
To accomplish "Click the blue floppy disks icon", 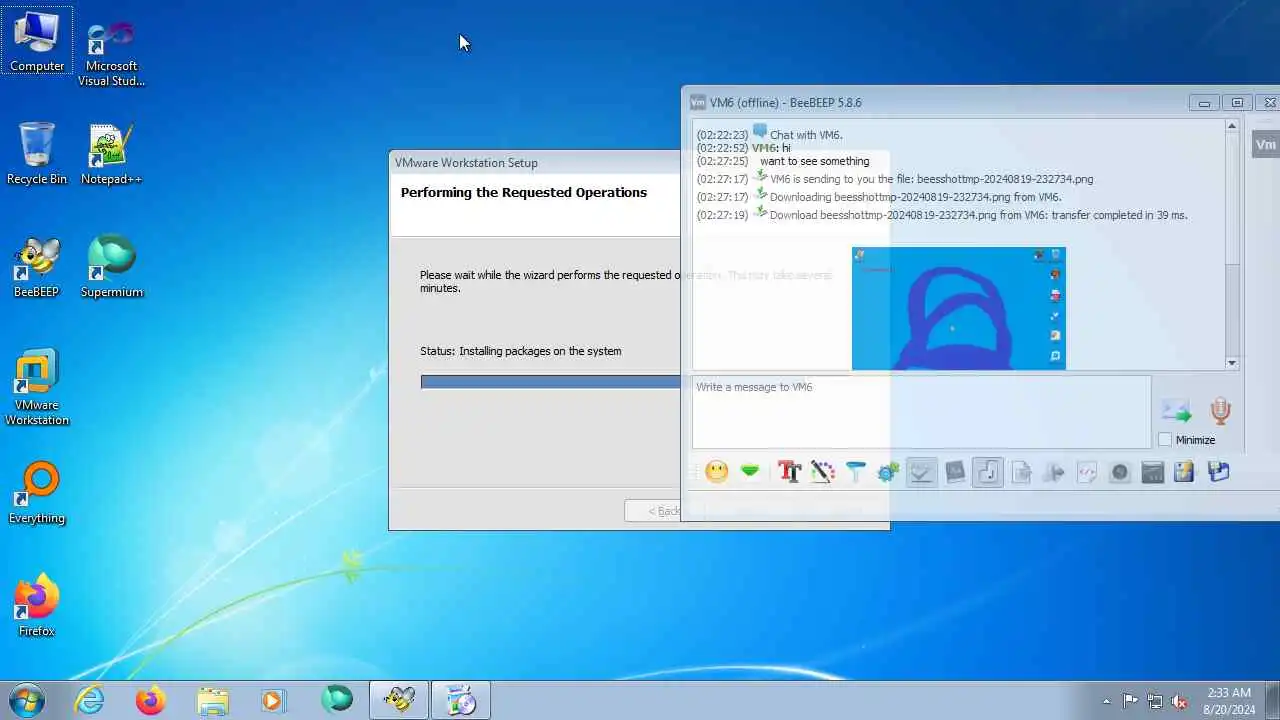I will 1219,471.
